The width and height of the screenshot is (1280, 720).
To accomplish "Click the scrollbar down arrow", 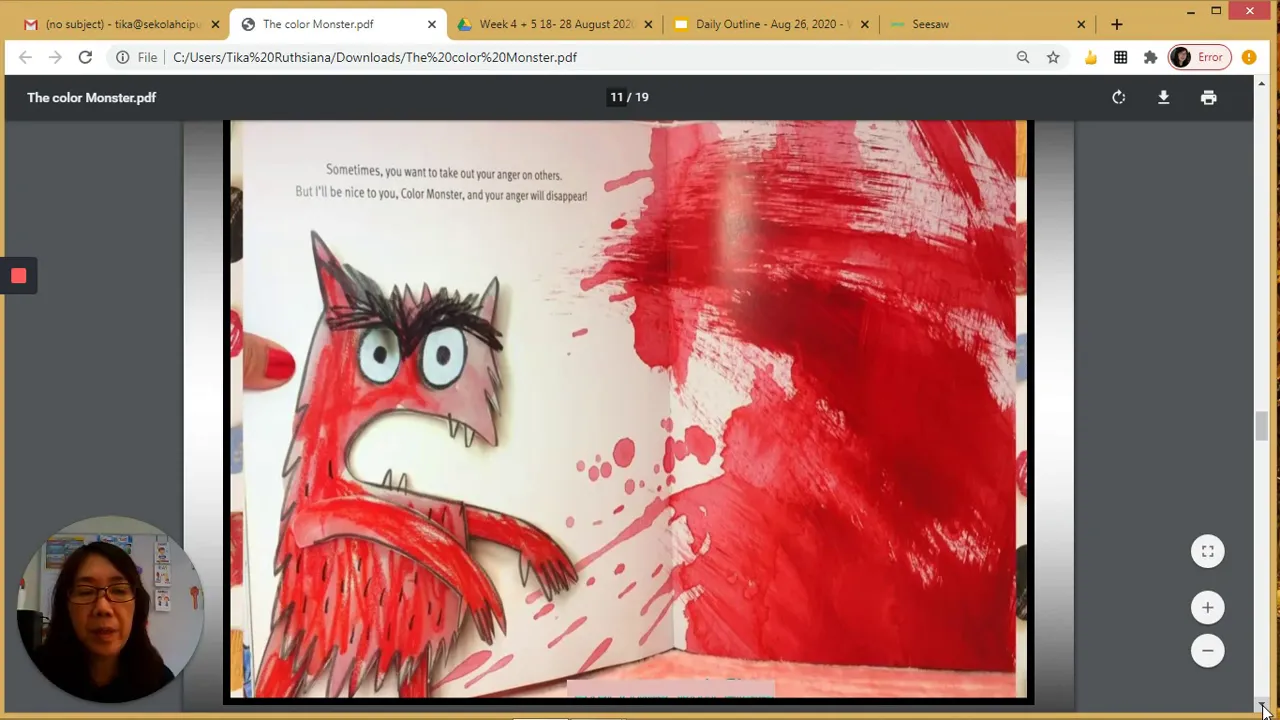I will pyautogui.click(x=1262, y=707).
